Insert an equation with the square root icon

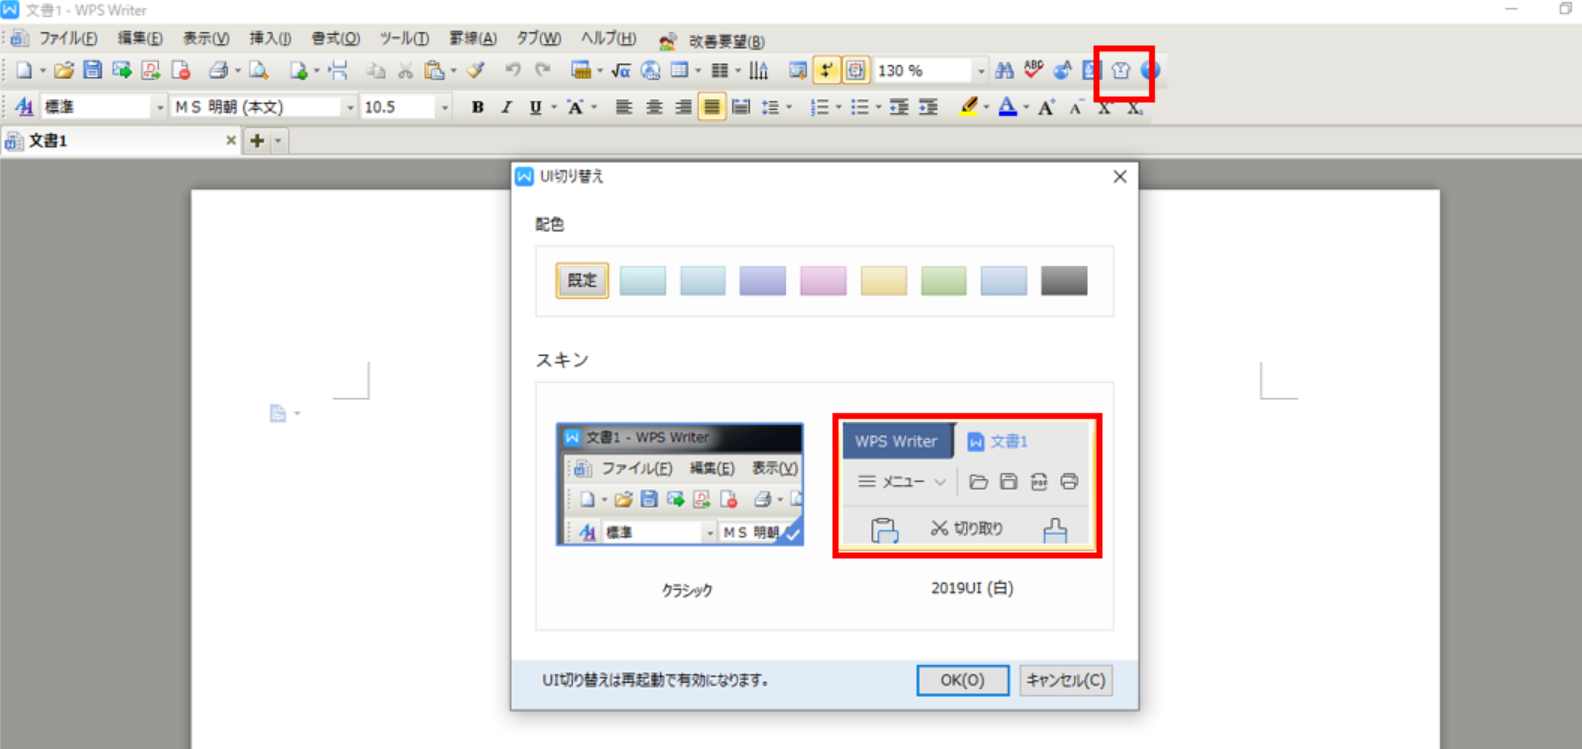point(621,70)
